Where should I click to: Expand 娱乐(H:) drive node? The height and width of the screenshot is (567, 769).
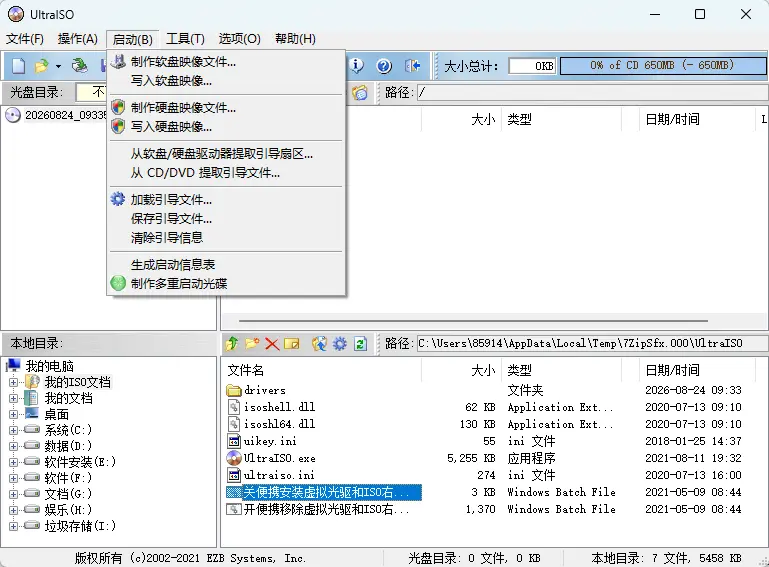(x=13, y=510)
